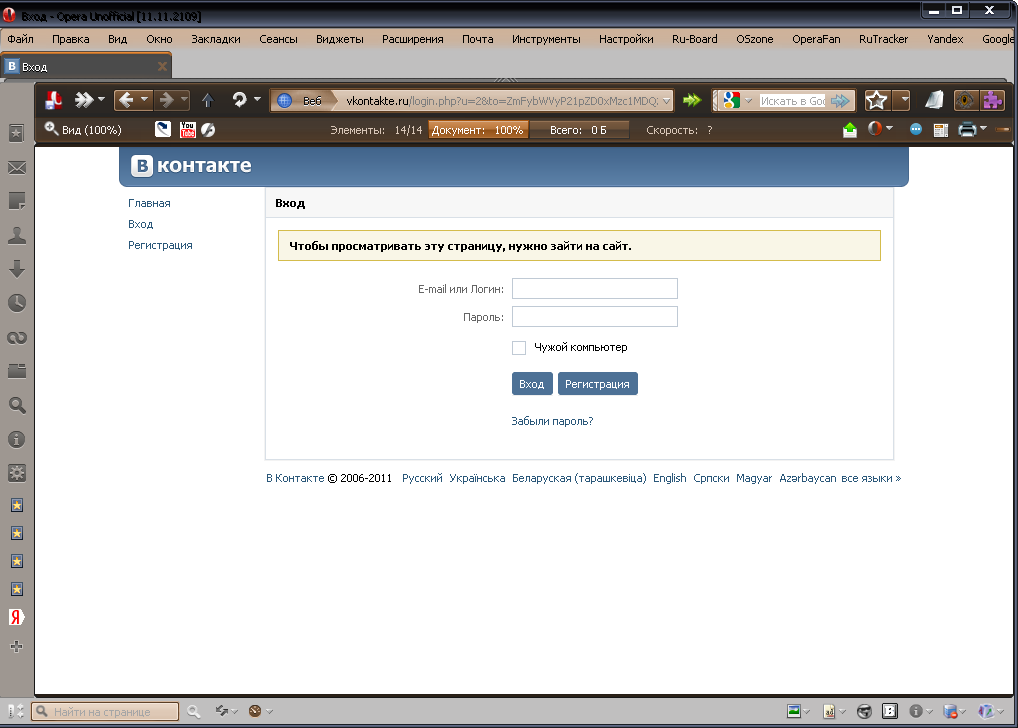Open the Search panel magnifier in sidebar
Screen dimensions: 1018x728
17,405
